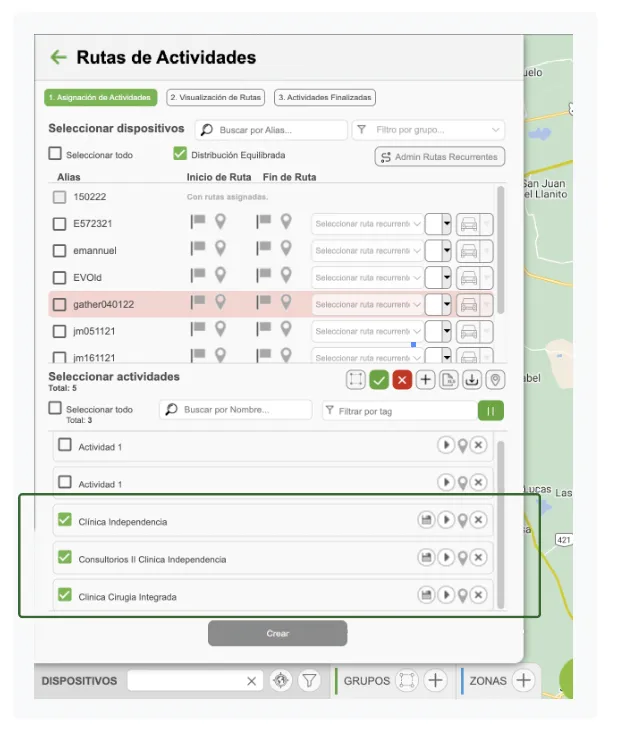The height and width of the screenshot is (730, 618).
Task: Click end location pin for gather040122
Action: pyautogui.click(x=286, y=302)
